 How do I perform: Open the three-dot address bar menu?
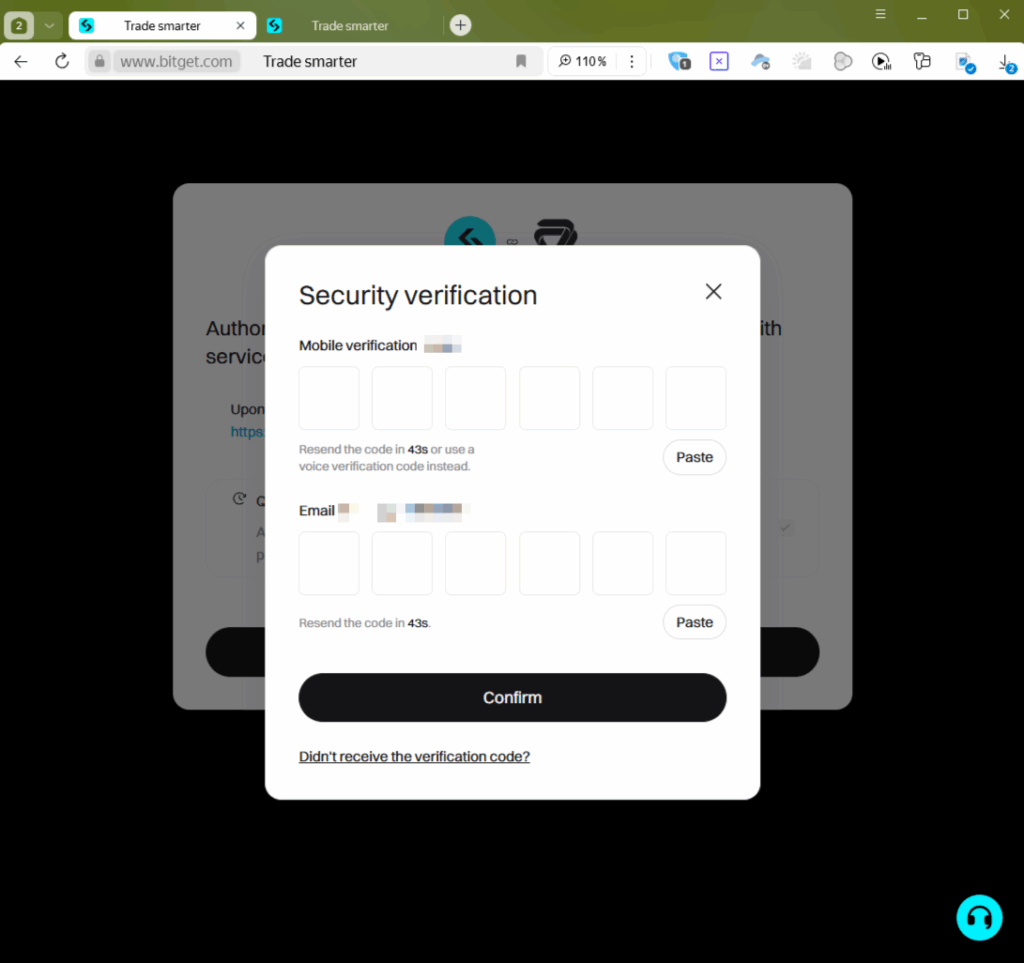[x=632, y=61]
